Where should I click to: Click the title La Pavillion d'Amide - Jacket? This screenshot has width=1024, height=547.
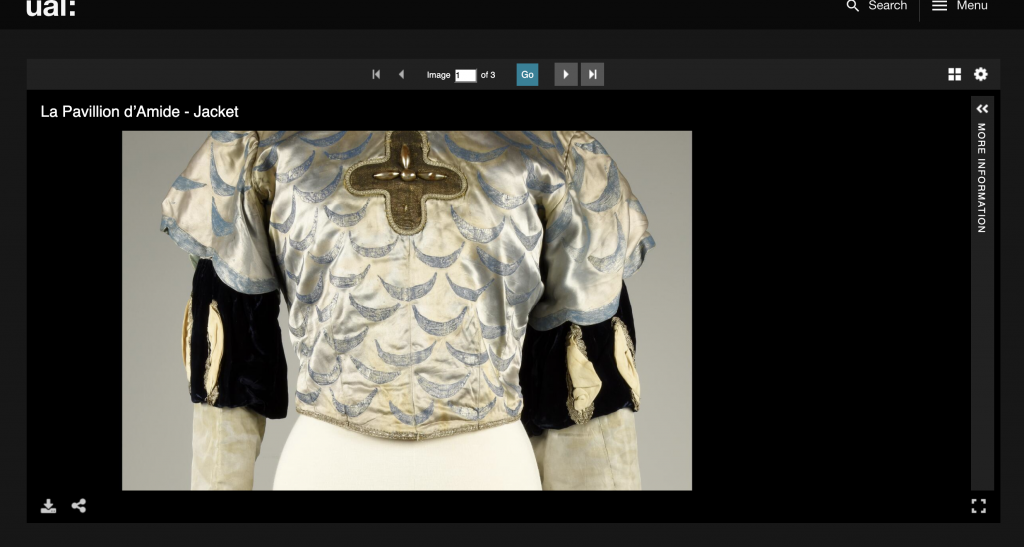tap(139, 112)
